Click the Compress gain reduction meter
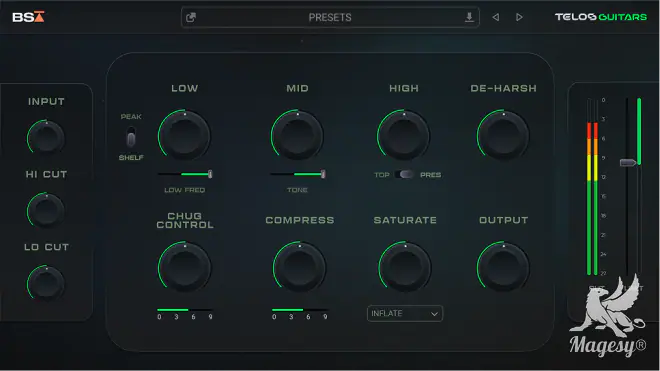 click(x=300, y=314)
